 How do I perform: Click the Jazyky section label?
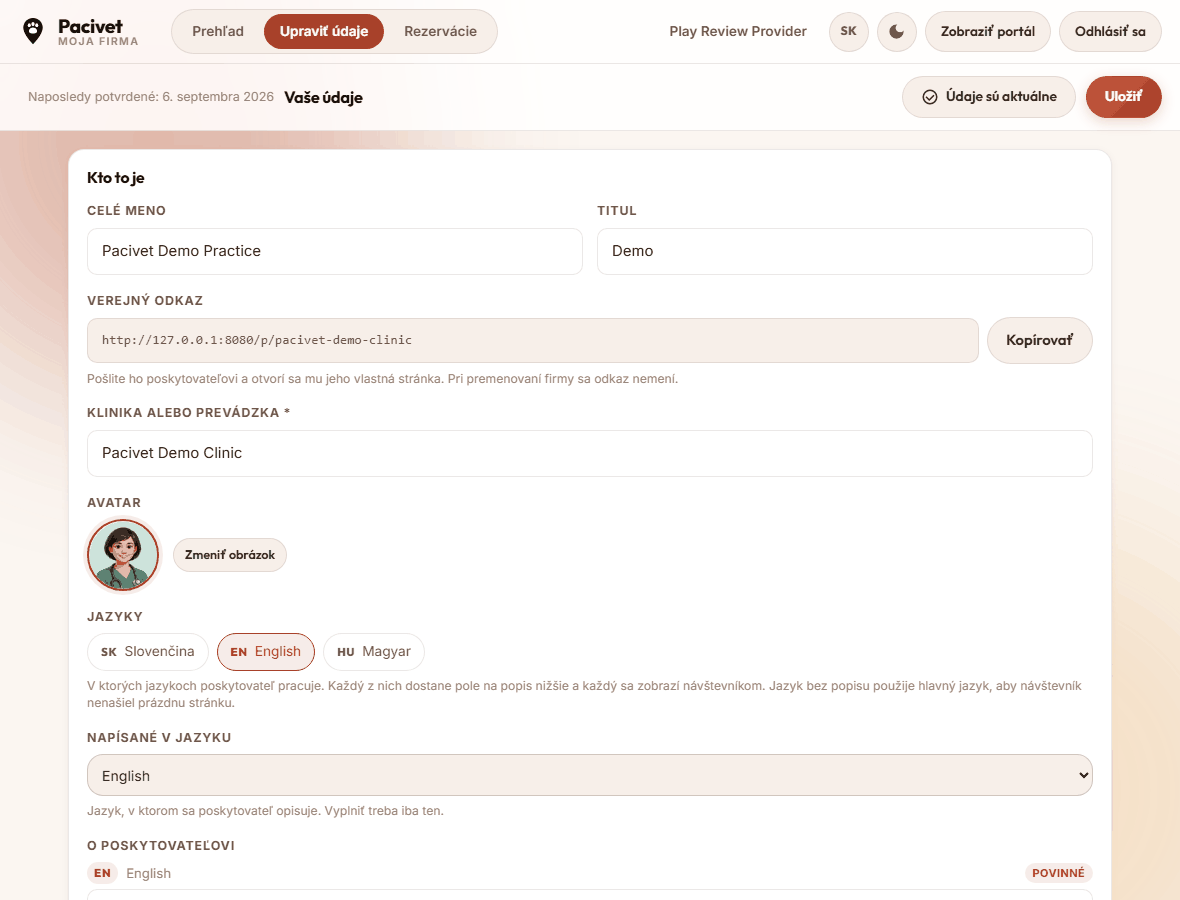pos(114,616)
